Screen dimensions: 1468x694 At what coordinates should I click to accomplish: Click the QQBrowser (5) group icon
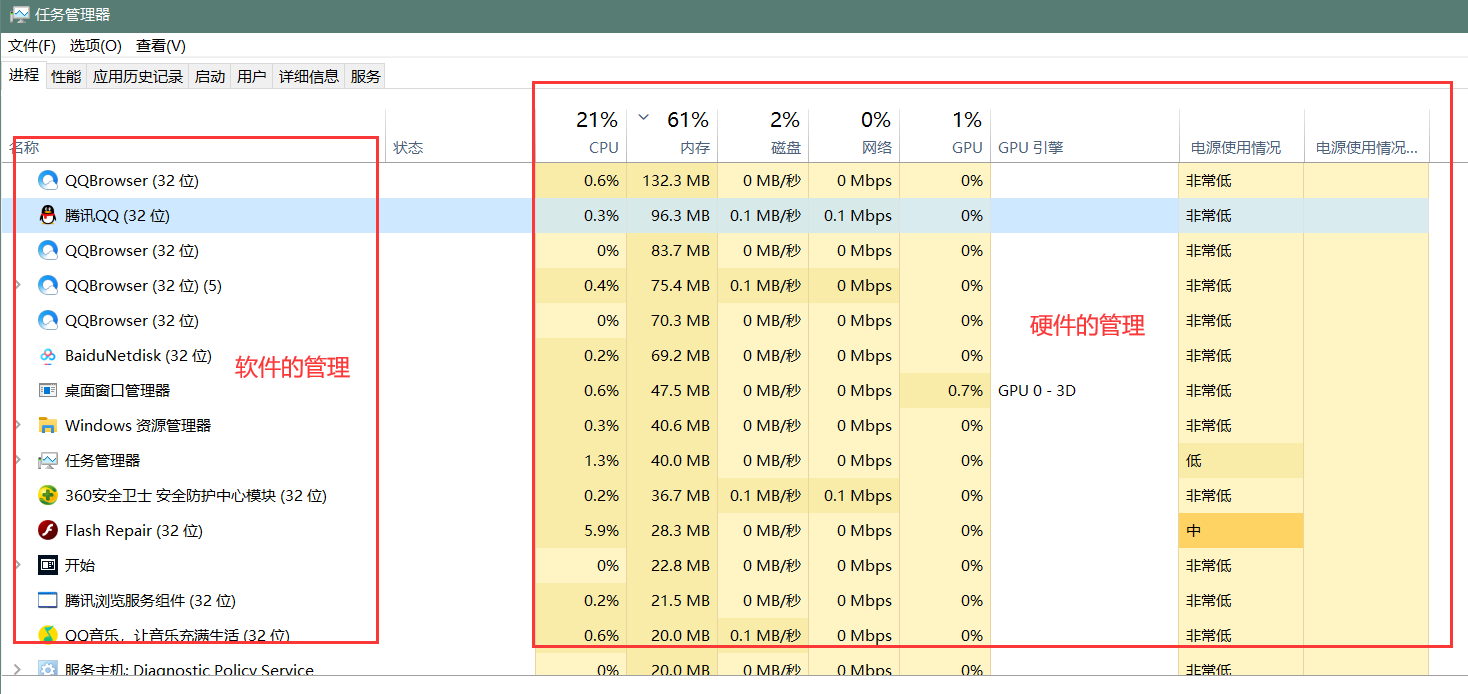coord(48,286)
